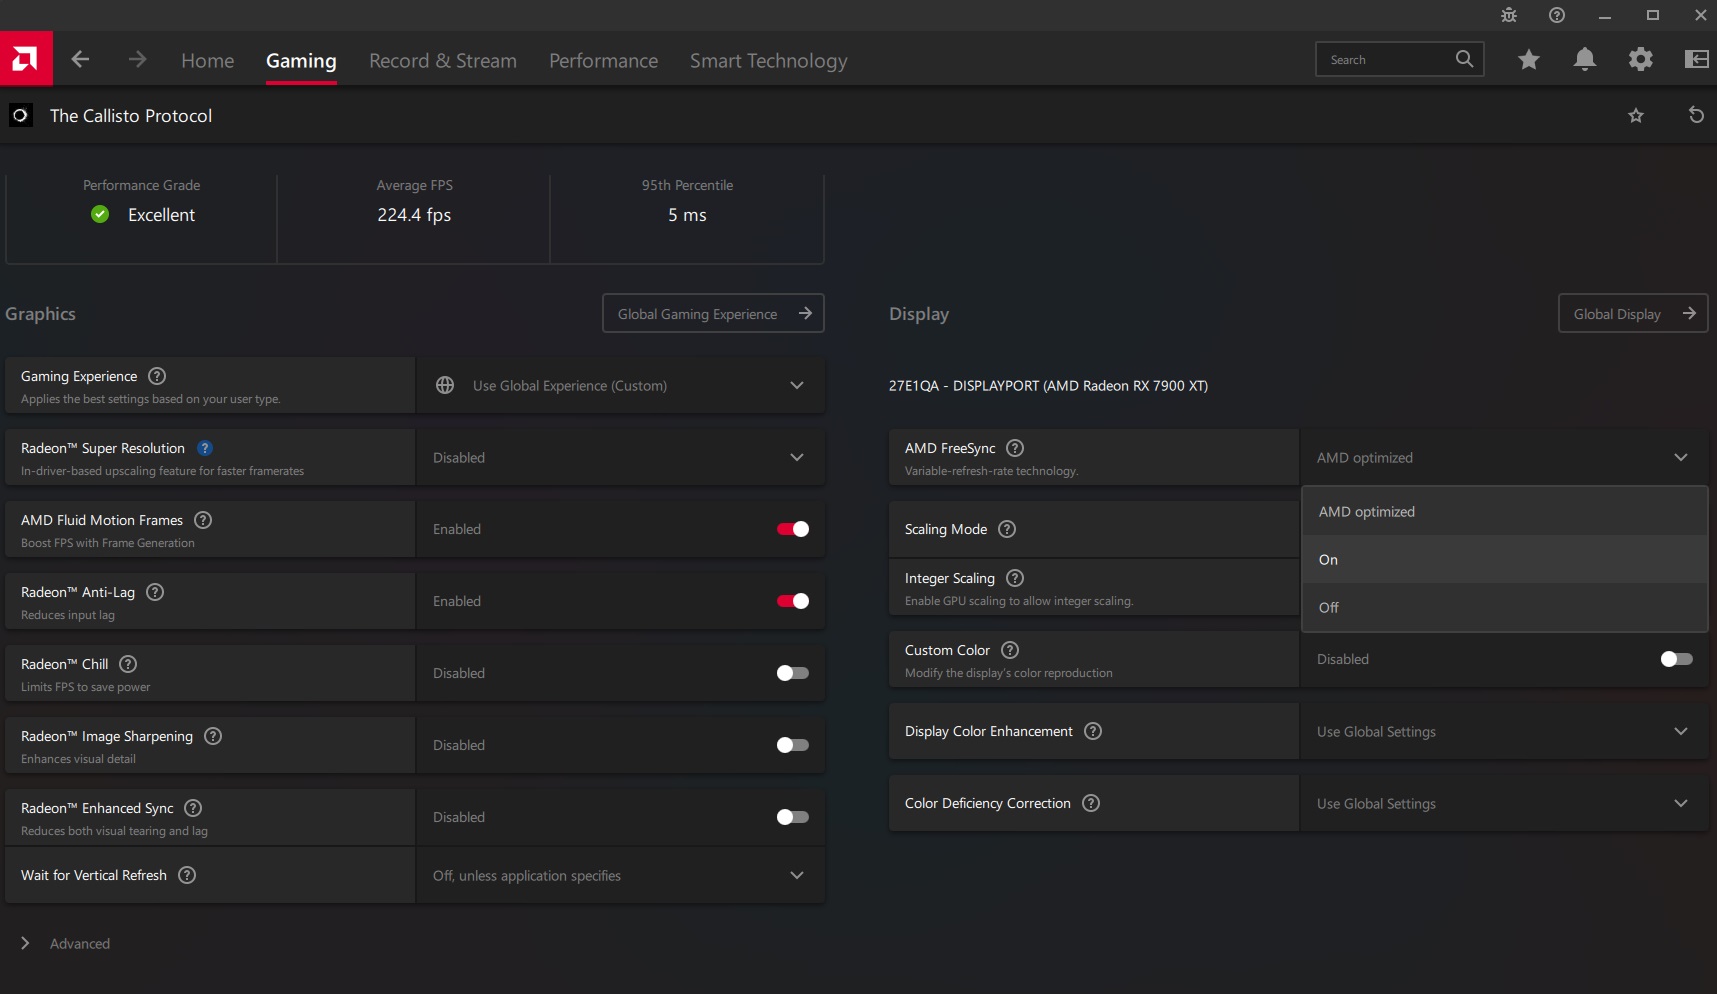The width and height of the screenshot is (1717, 994).
Task: Select AMD optimized FreeSync option
Action: tap(1505, 512)
